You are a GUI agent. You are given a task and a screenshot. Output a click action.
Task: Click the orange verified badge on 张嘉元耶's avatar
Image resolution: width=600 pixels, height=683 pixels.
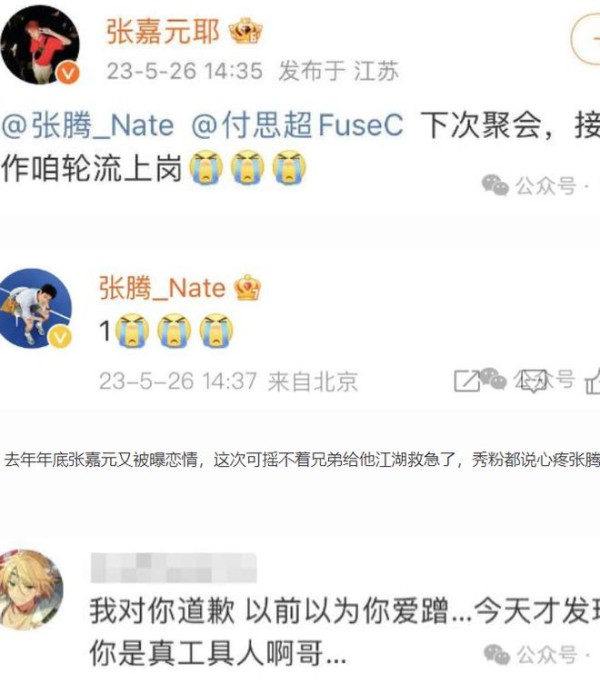tap(68, 72)
